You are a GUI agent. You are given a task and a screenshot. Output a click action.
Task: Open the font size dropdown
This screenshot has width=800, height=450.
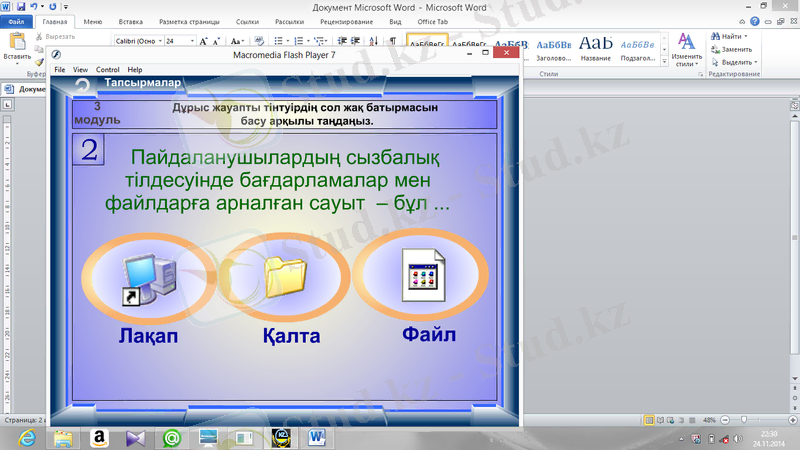pyautogui.click(x=190, y=42)
